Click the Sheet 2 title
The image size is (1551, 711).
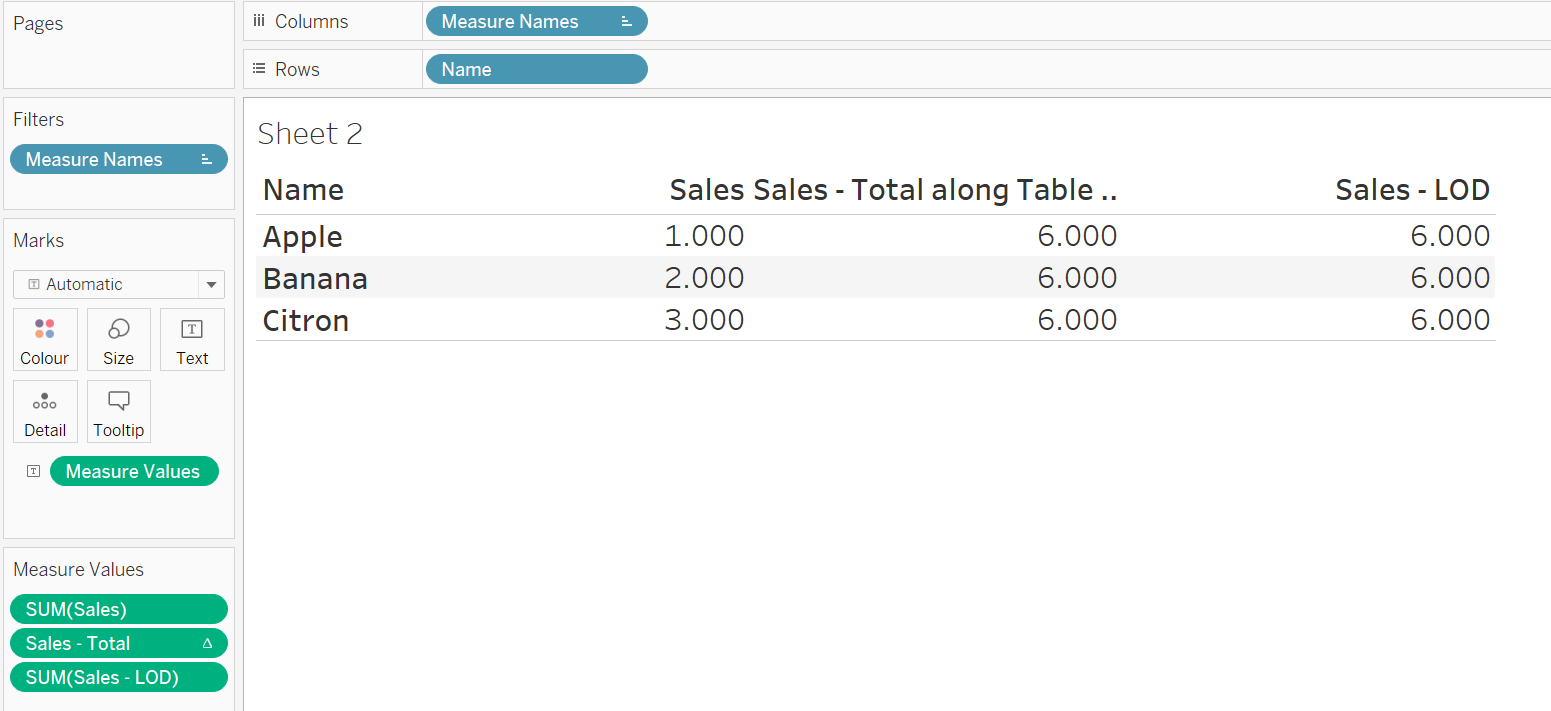(x=310, y=133)
